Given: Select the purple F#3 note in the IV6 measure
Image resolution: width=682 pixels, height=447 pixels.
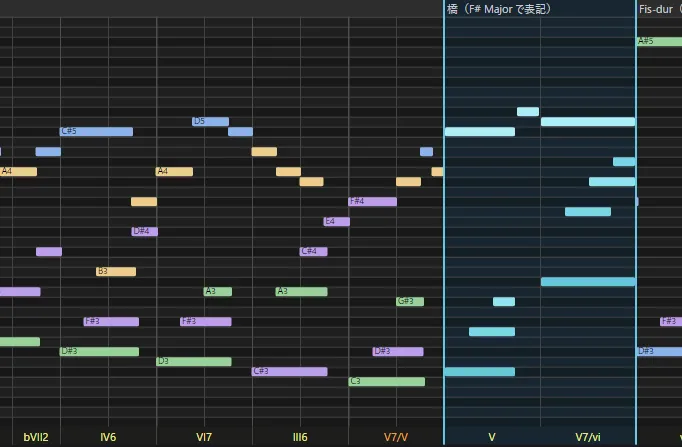Looking at the screenshot, I should tap(111, 321).
